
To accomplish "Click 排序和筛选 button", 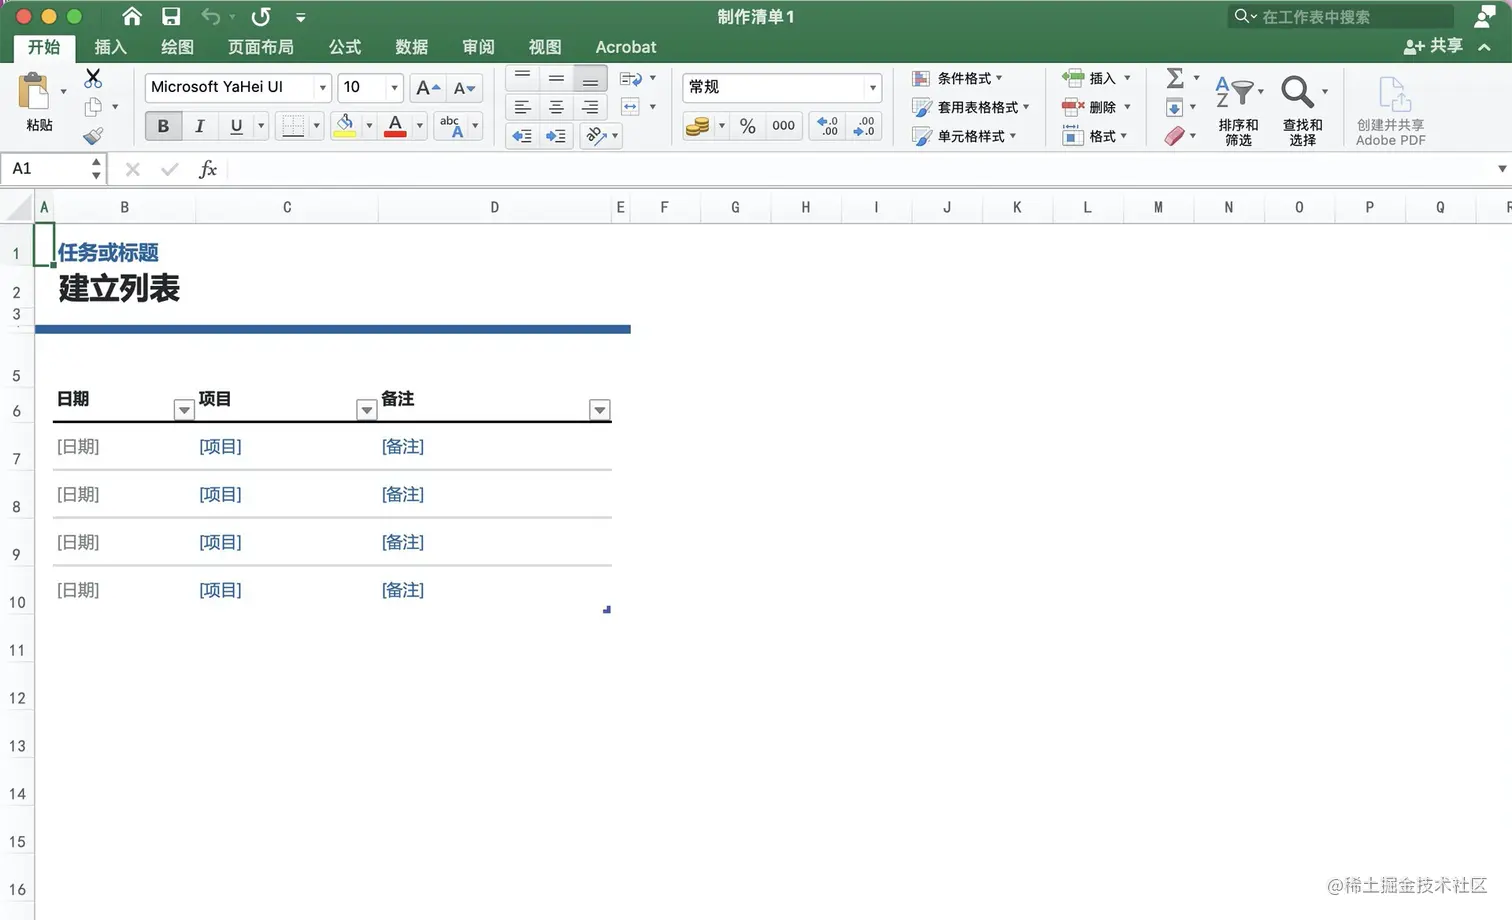I will pos(1238,110).
